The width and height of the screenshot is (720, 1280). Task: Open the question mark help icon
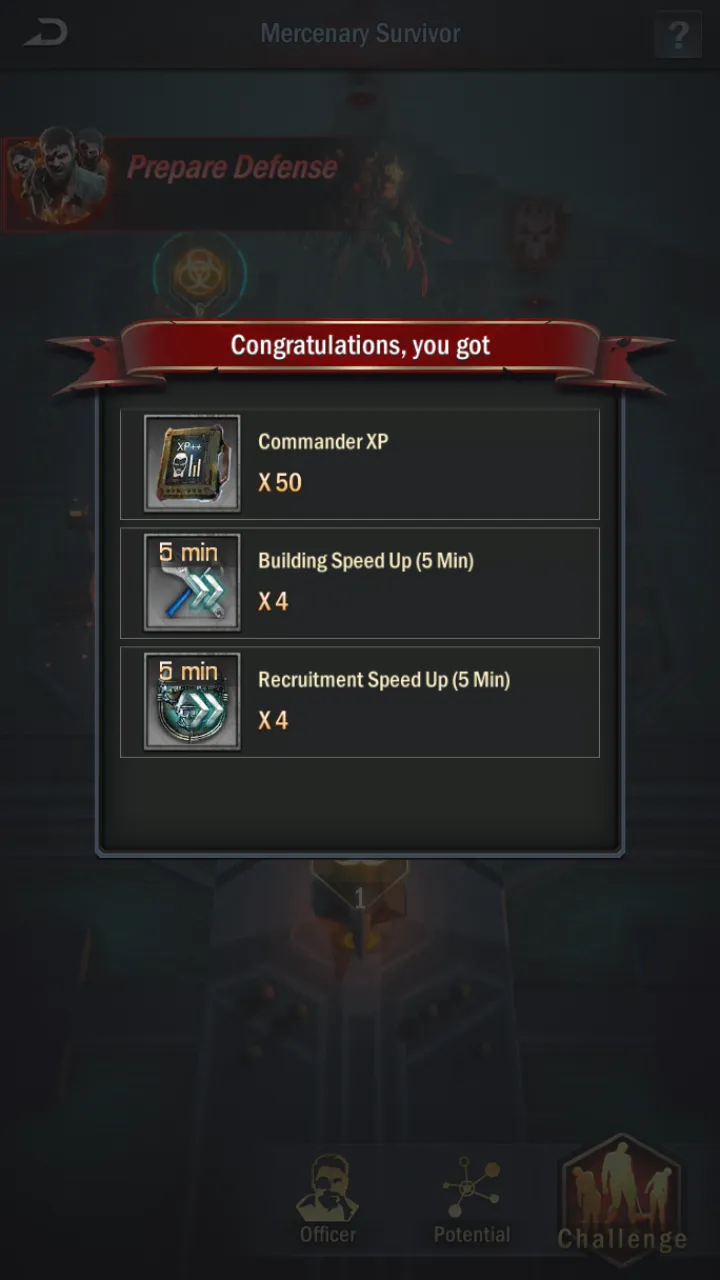coord(677,35)
